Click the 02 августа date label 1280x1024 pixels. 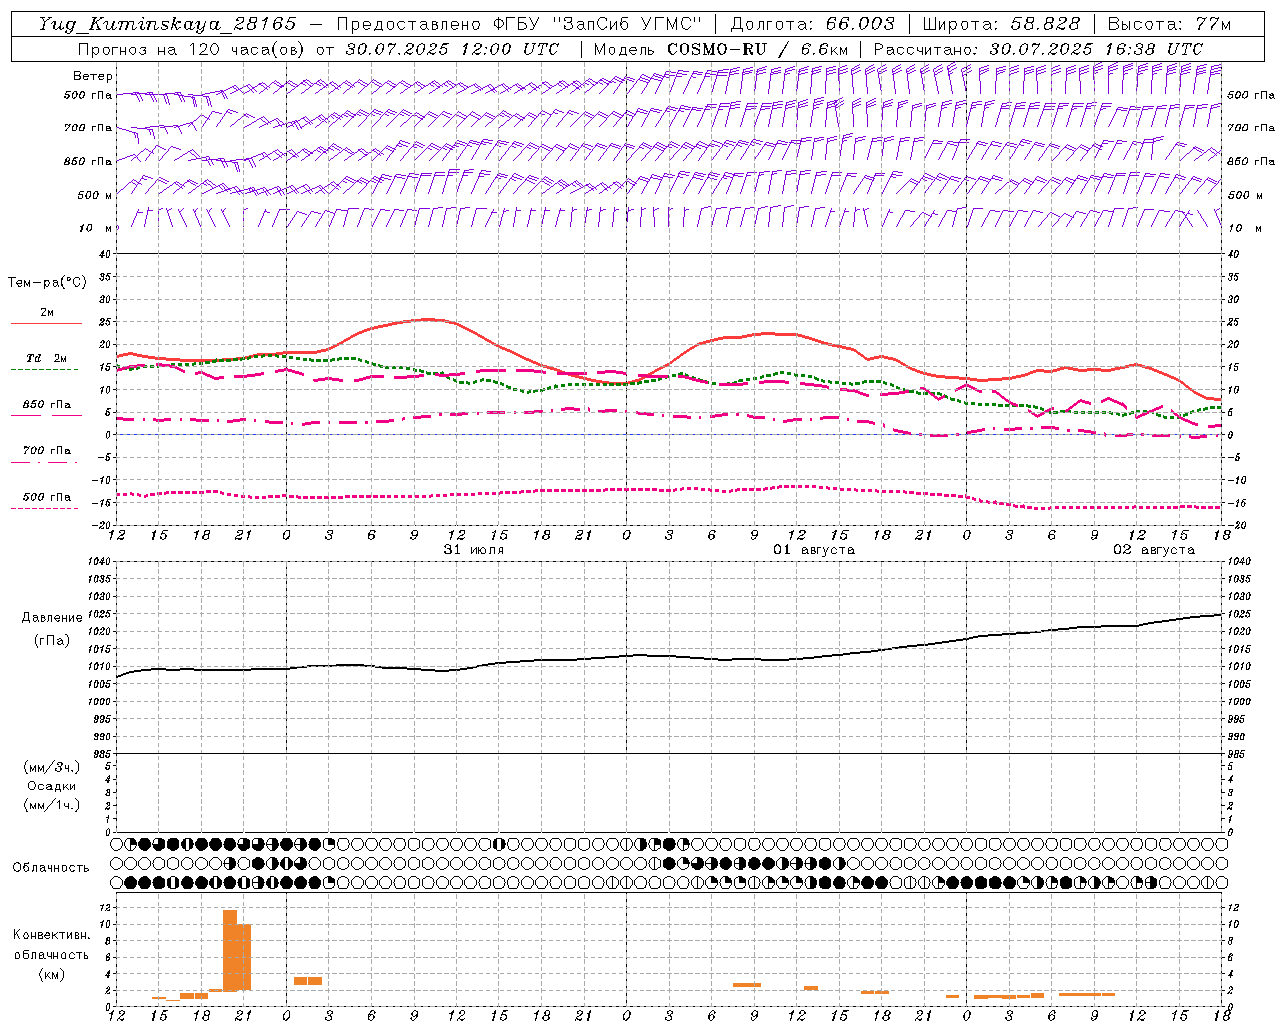point(1154,550)
